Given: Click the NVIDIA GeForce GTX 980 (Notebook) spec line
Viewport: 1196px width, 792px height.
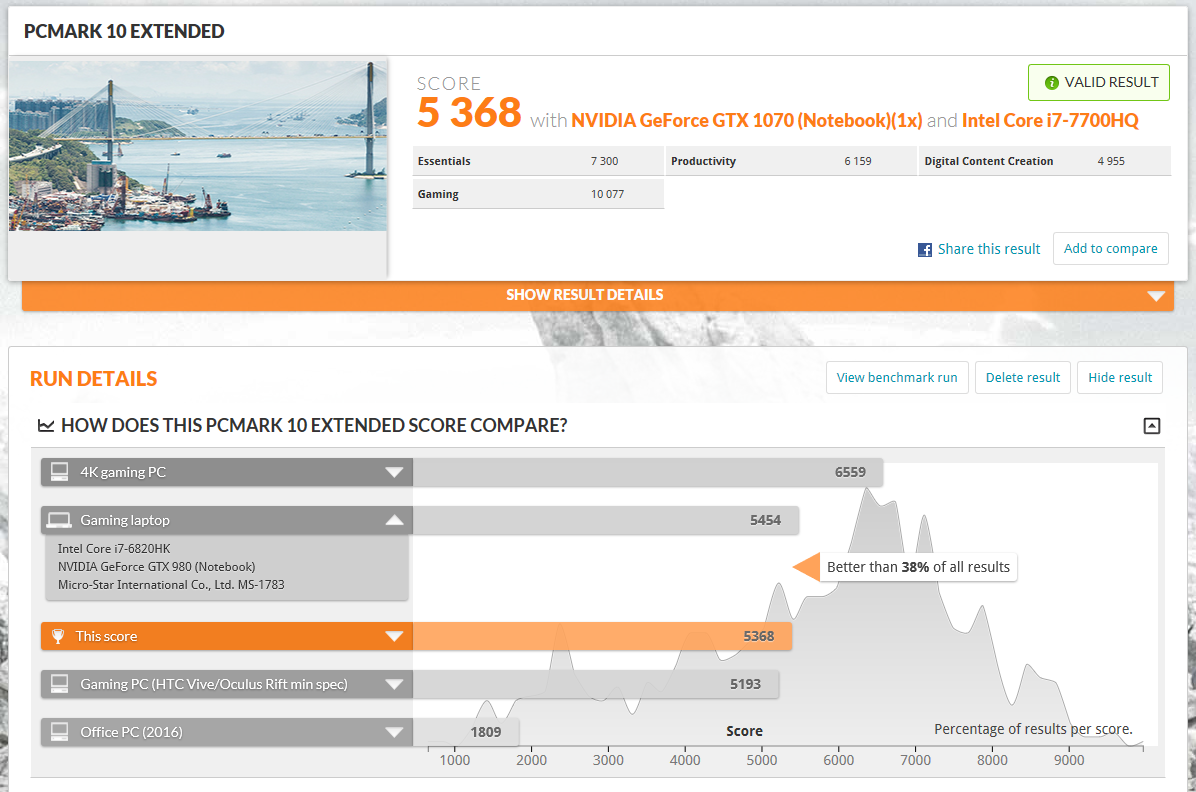Looking at the screenshot, I should point(156,567).
